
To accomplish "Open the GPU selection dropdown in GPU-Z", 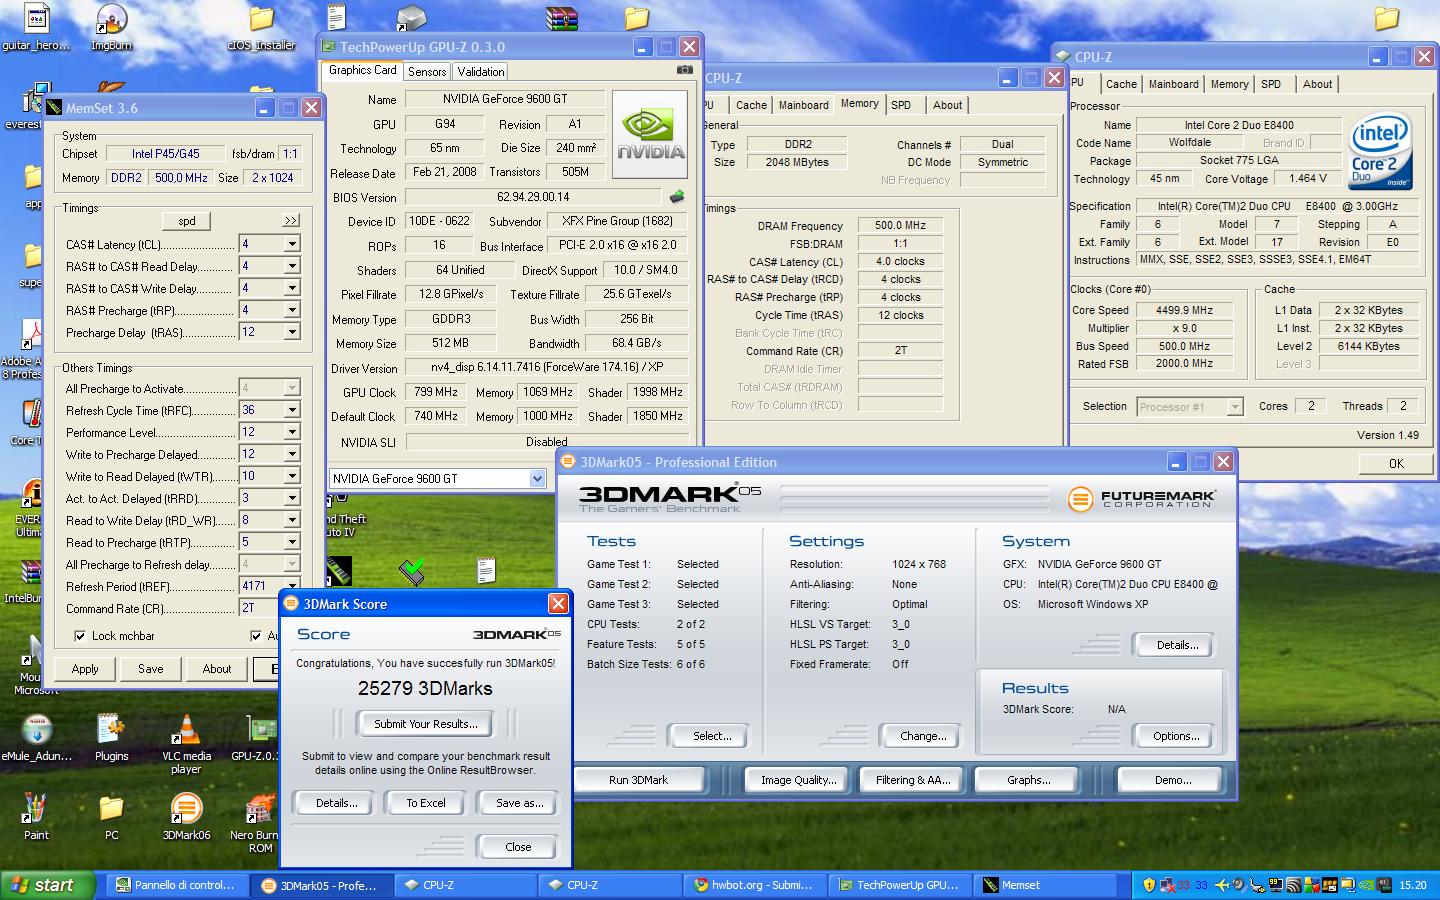I will pos(537,479).
